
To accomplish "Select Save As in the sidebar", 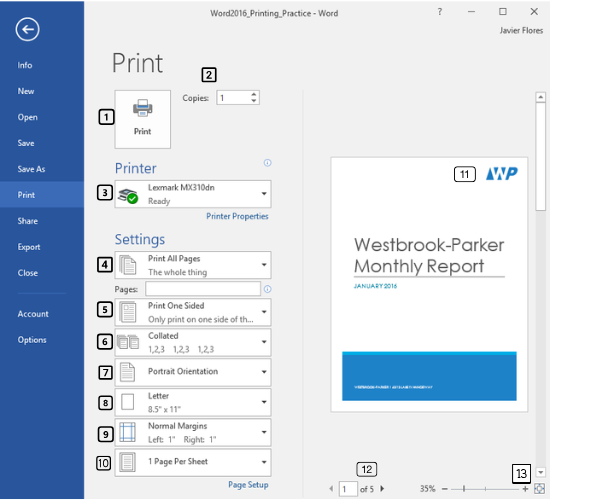I will [x=42, y=169].
